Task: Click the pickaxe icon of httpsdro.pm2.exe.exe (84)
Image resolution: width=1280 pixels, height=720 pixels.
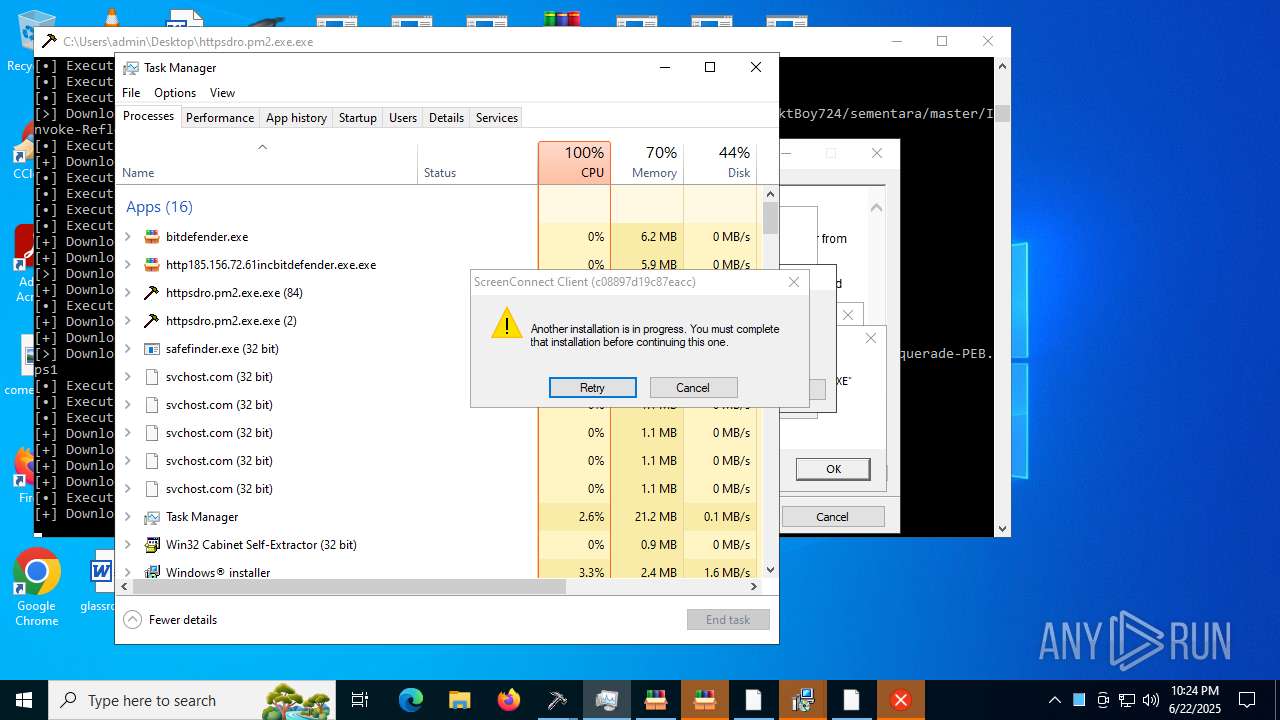Action: pos(152,293)
